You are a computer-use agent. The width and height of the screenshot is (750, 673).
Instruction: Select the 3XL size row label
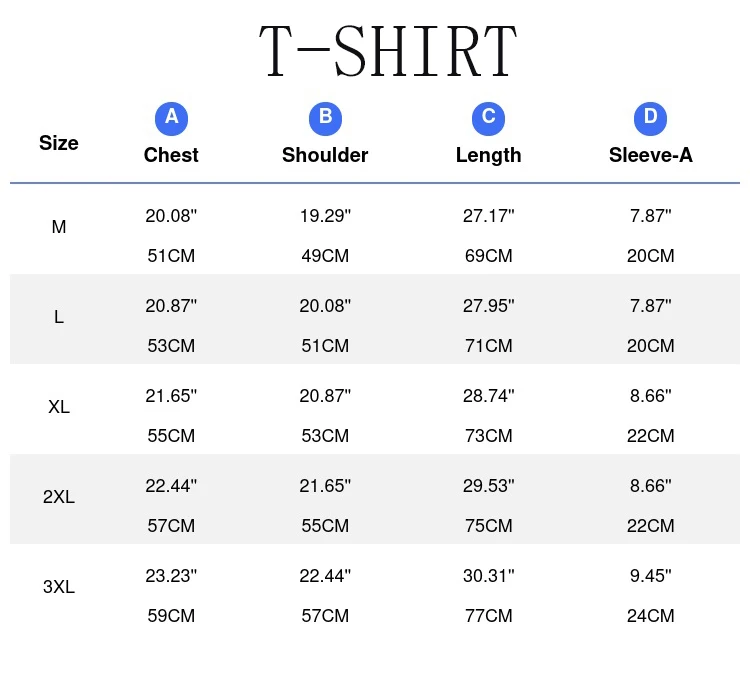(x=59, y=587)
